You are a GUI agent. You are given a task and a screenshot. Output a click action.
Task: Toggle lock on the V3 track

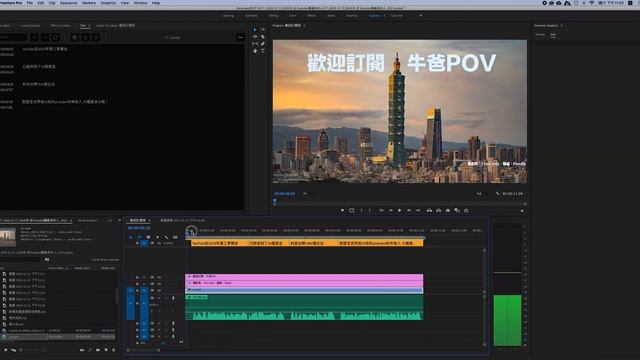137,277
